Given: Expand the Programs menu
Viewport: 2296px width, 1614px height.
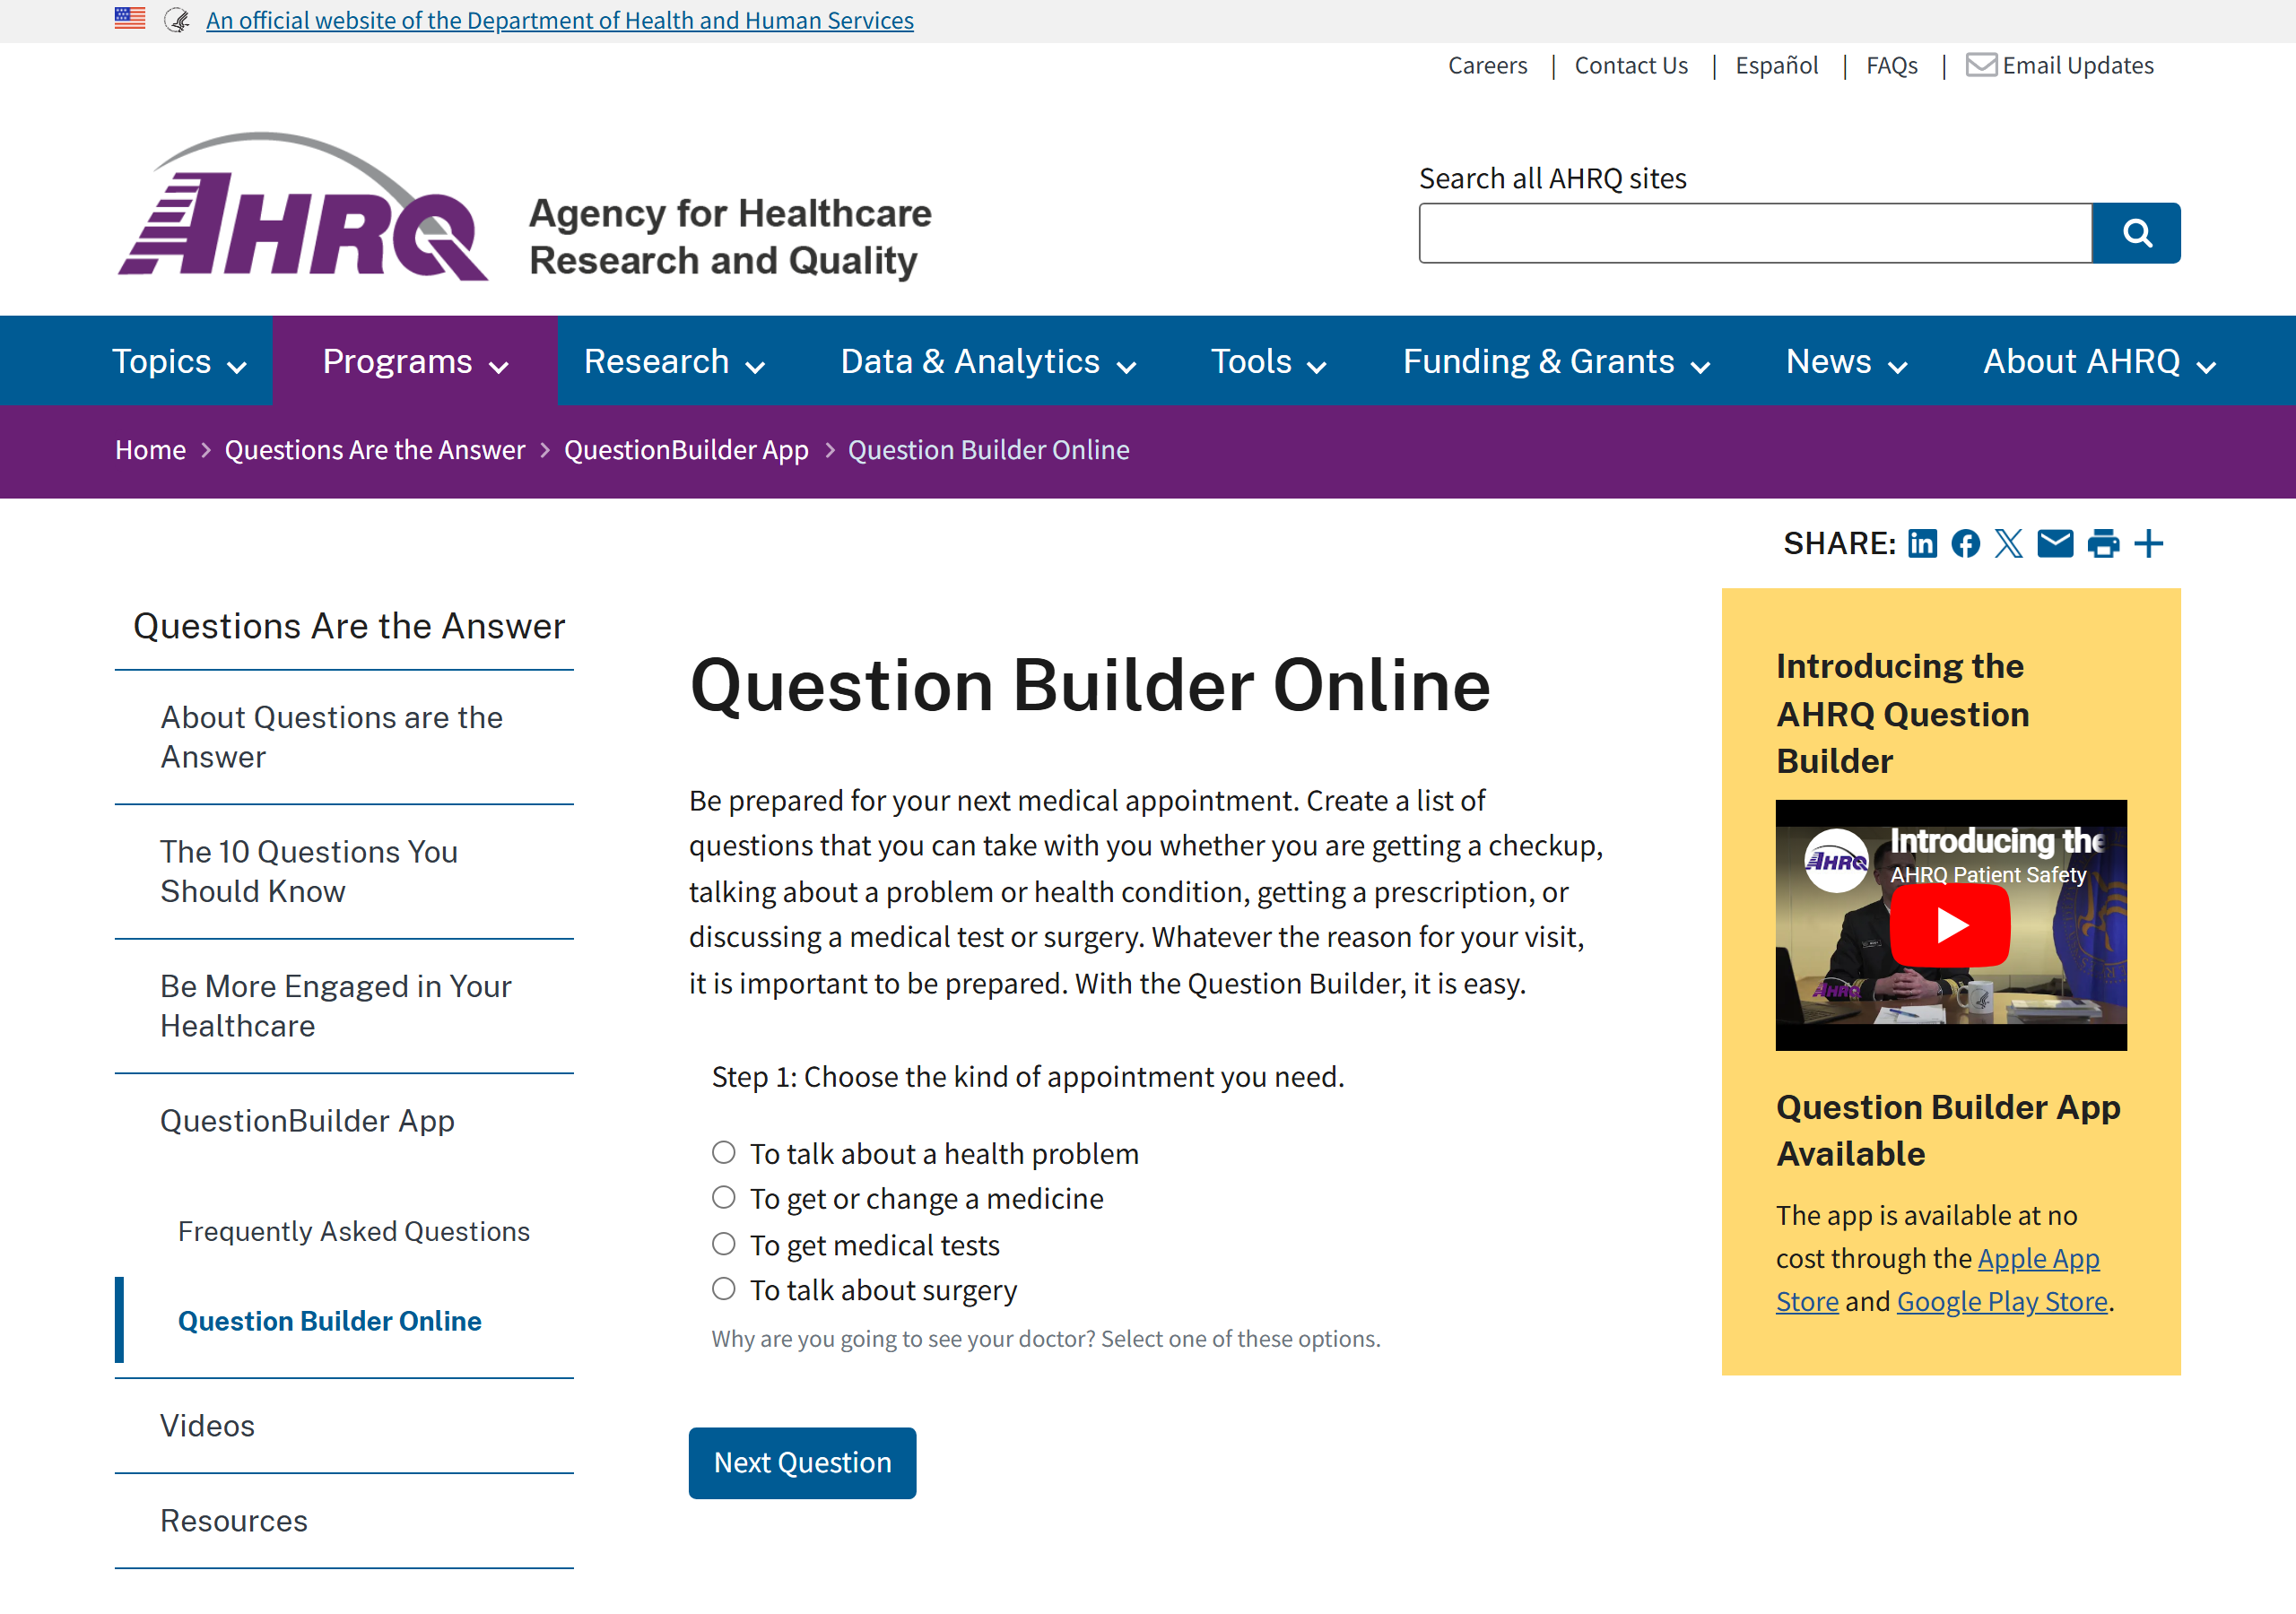Looking at the screenshot, I should pos(415,361).
